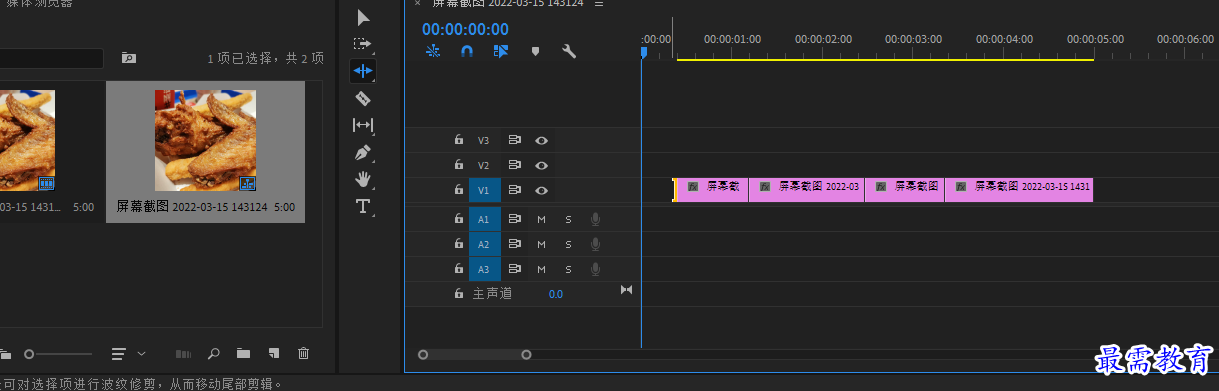The width and height of the screenshot is (1219, 391).
Task: Lock the master audio track (主声道)
Action: (x=459, y=294)
